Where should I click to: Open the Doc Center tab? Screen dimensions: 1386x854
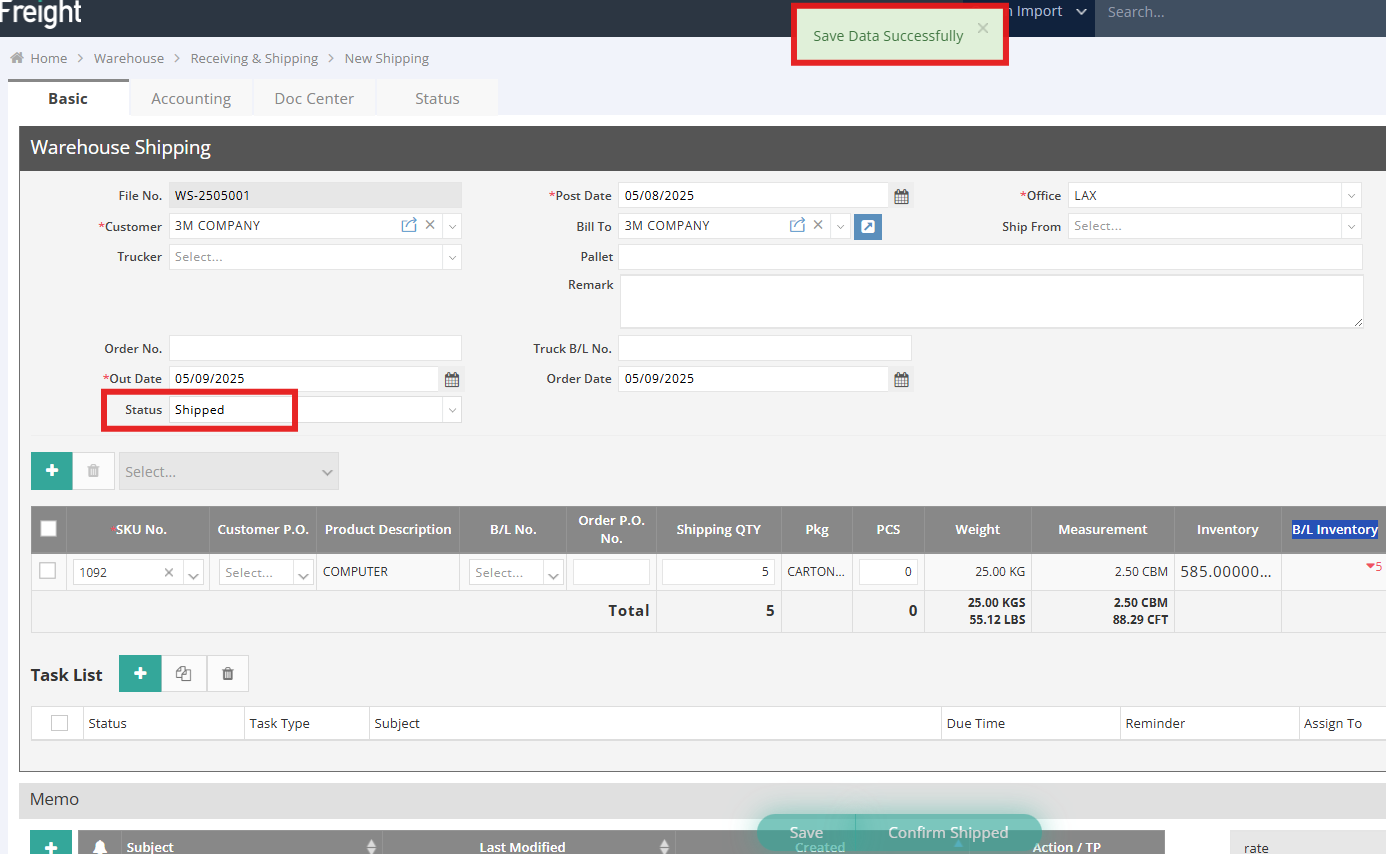point(314,99)
